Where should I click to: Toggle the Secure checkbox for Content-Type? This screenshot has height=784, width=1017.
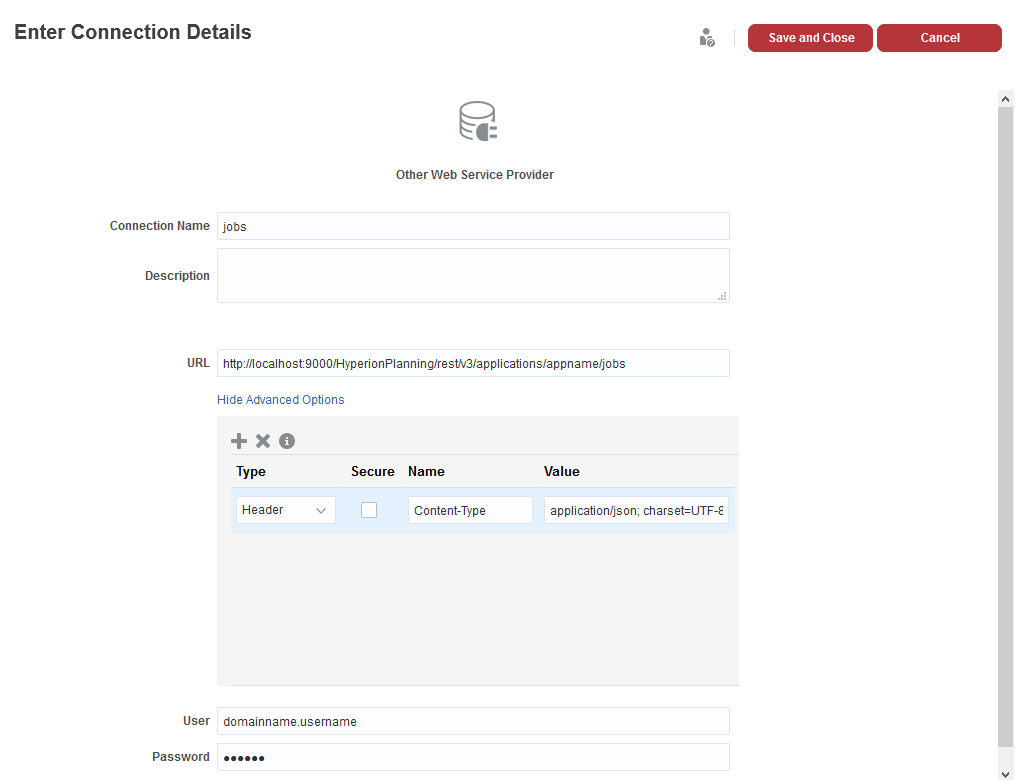coord(369,510)
